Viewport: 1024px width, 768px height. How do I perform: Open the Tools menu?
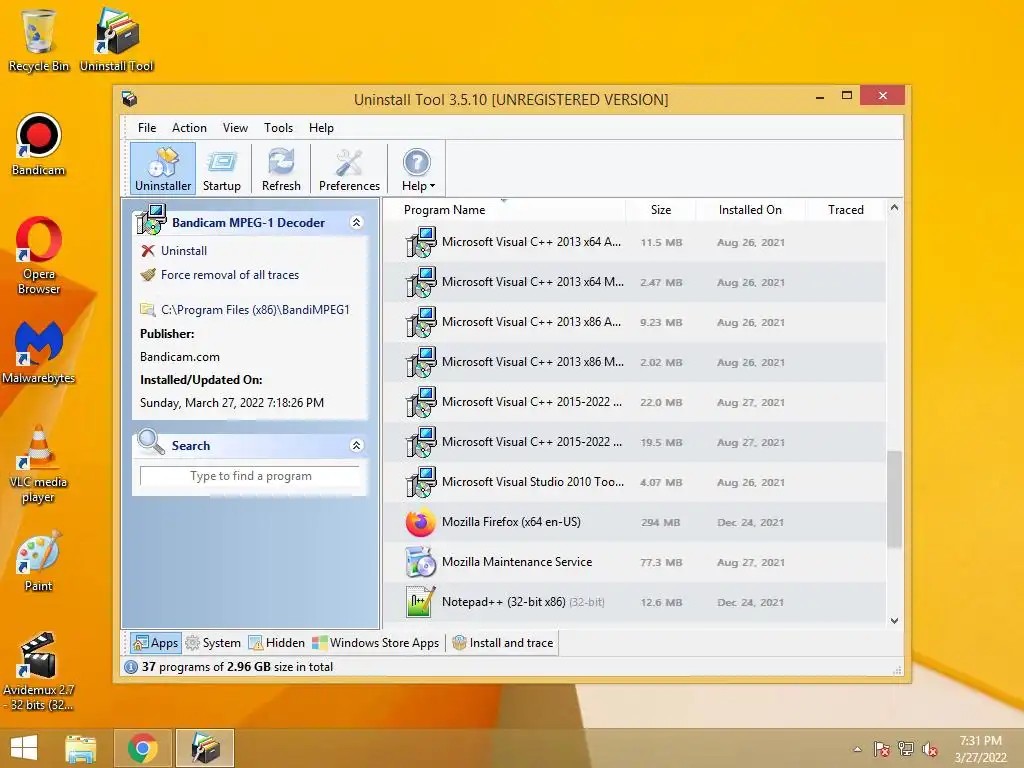[x=278, y=128]
